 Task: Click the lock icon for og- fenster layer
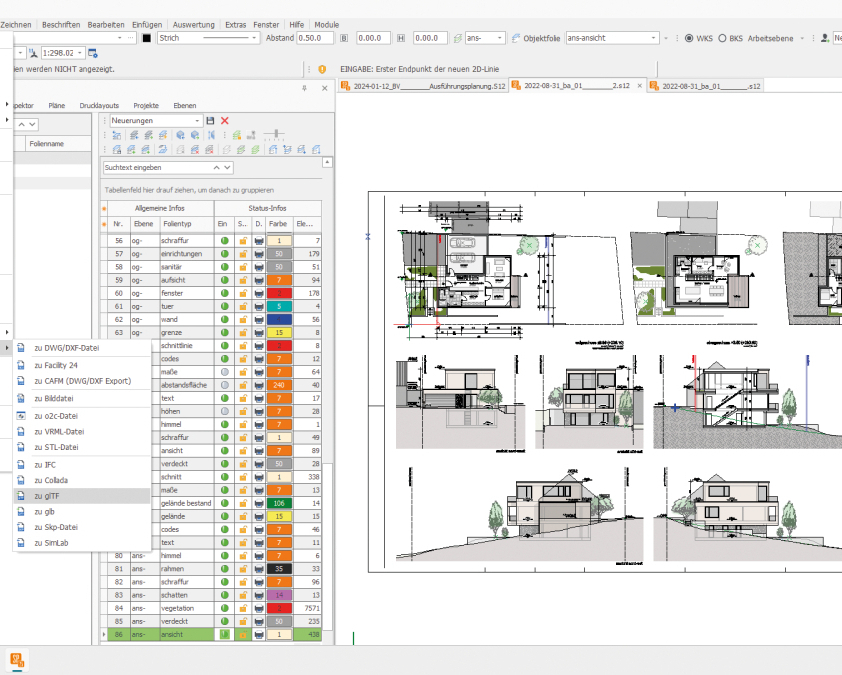coord(242,293)
